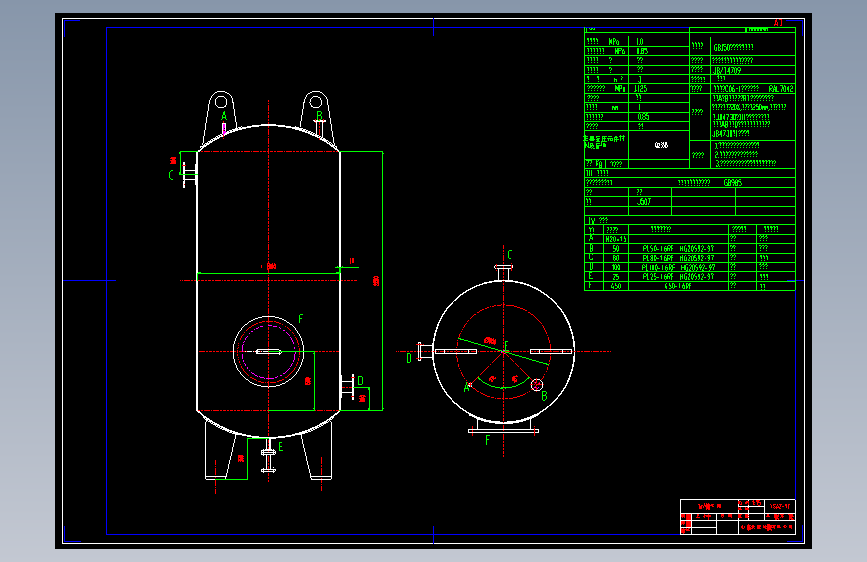Select the '450-16RF' manhole entry in row F
867x562 pixels.
click(678, 286)
